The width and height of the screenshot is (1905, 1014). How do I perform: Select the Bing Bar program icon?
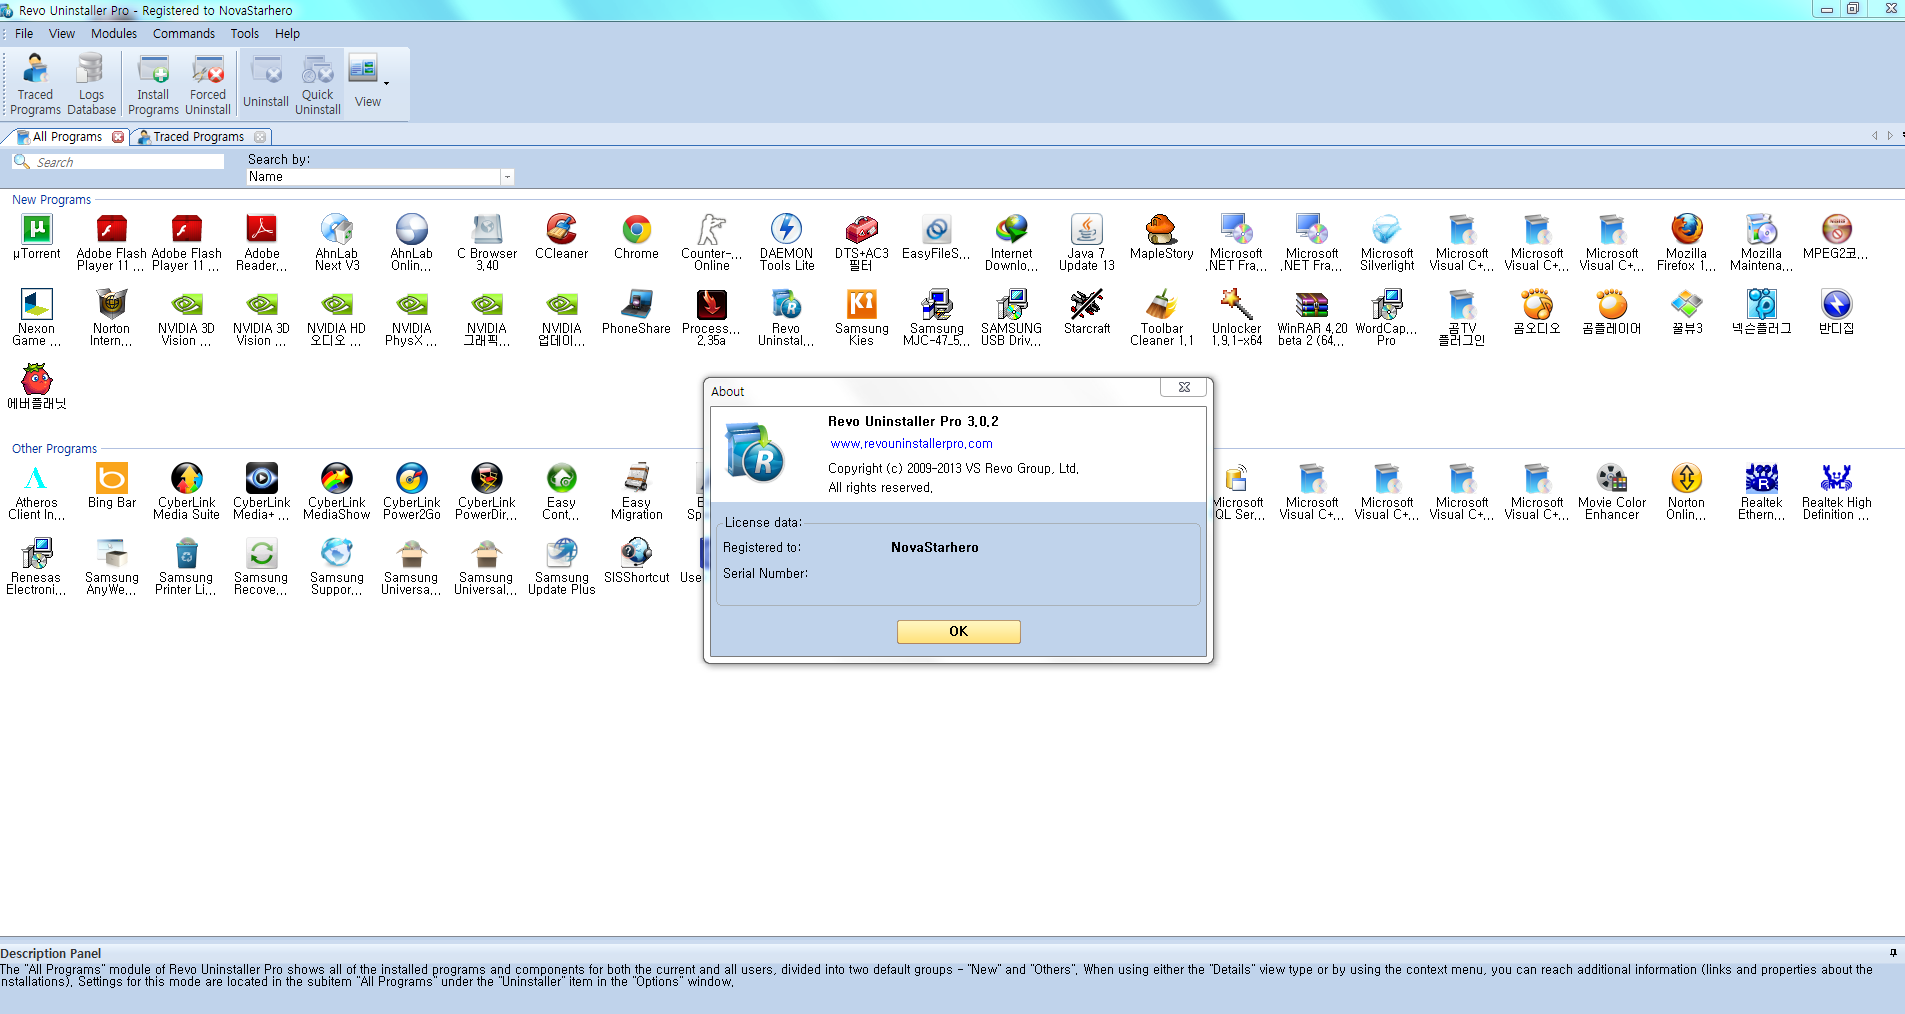point(112,487)
